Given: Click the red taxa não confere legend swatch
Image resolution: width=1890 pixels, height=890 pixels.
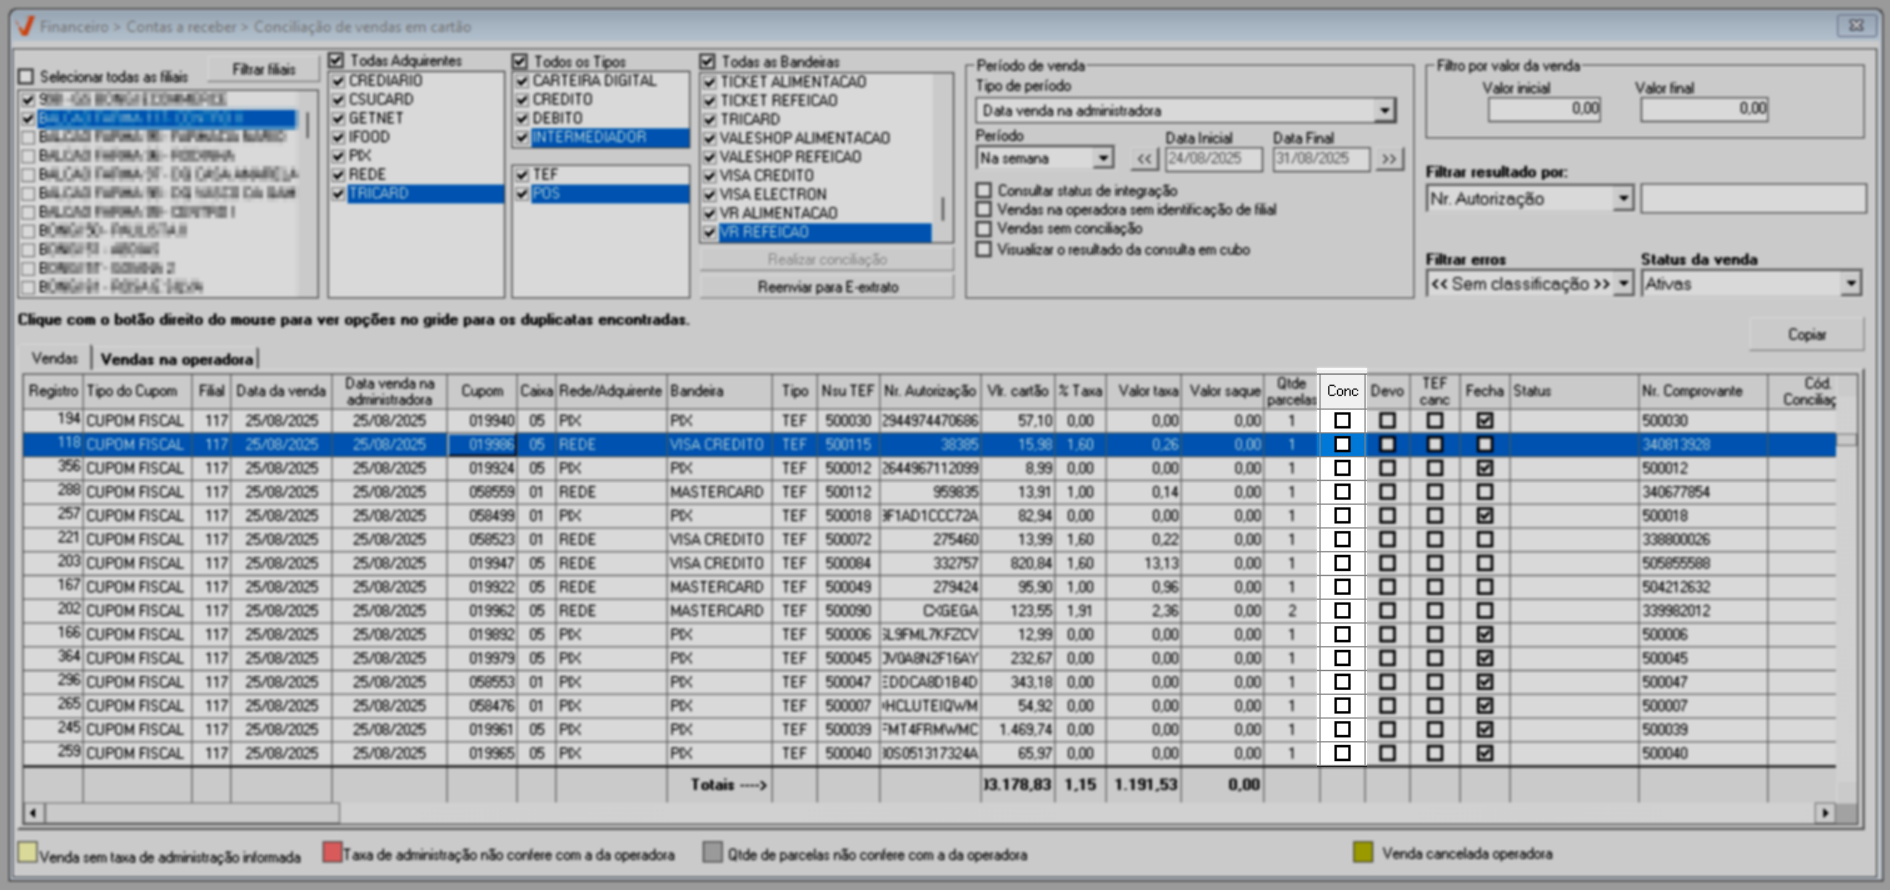Looking at the screenshot, I should [x=332, y=853].
